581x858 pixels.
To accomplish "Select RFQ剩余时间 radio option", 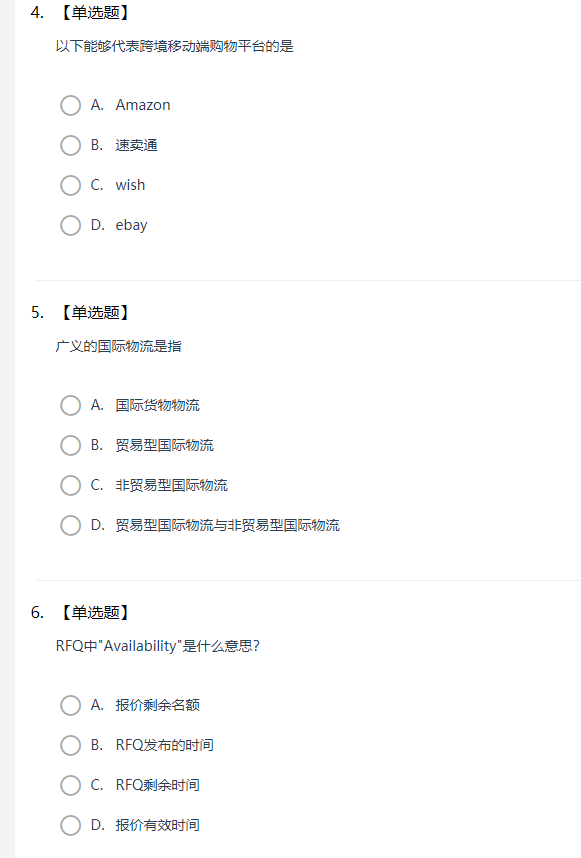I will (71, 785).
